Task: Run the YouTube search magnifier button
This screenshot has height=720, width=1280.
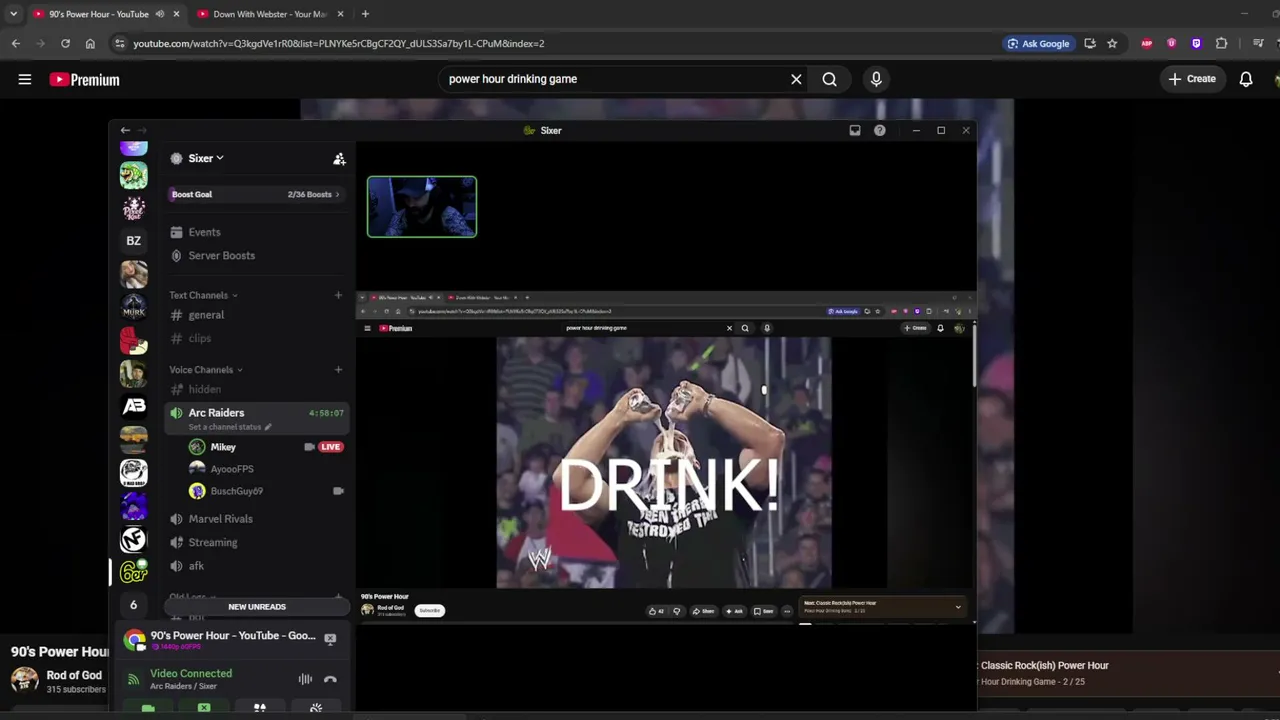Action: (830, 79)
